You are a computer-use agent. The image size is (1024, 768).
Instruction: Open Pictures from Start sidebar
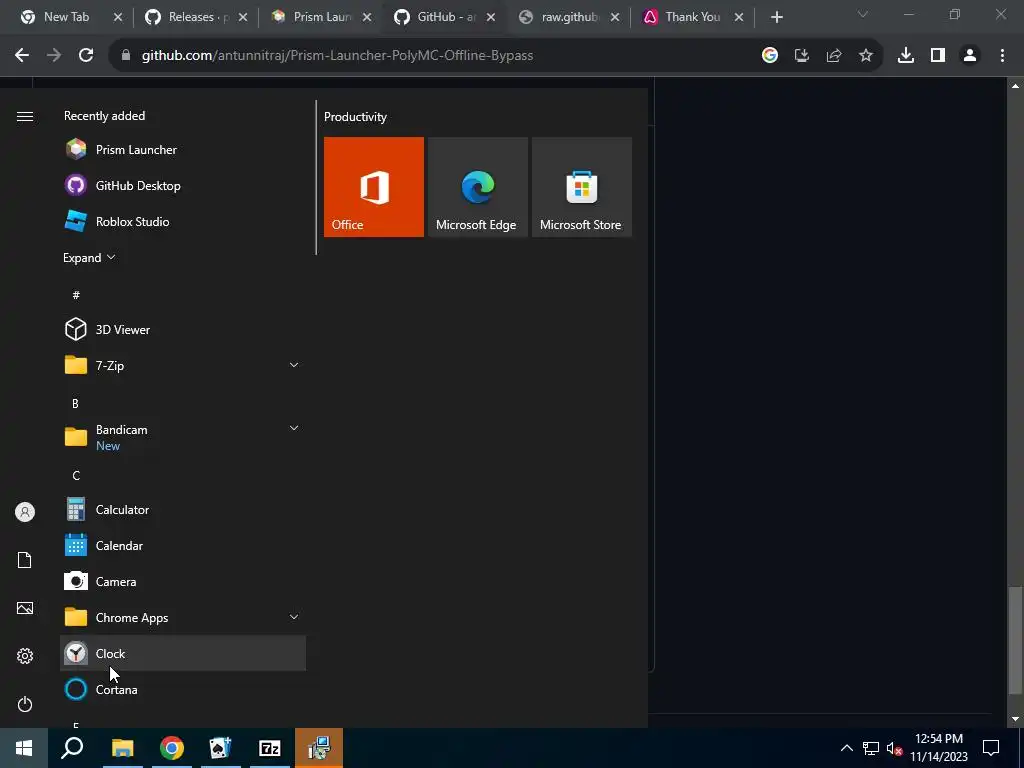tap(25, 608)
